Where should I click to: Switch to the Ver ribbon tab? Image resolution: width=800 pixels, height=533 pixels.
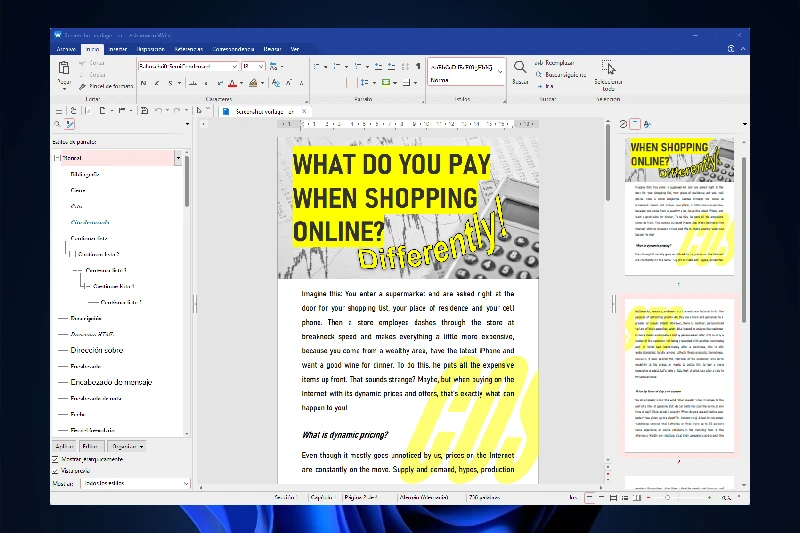295,49
